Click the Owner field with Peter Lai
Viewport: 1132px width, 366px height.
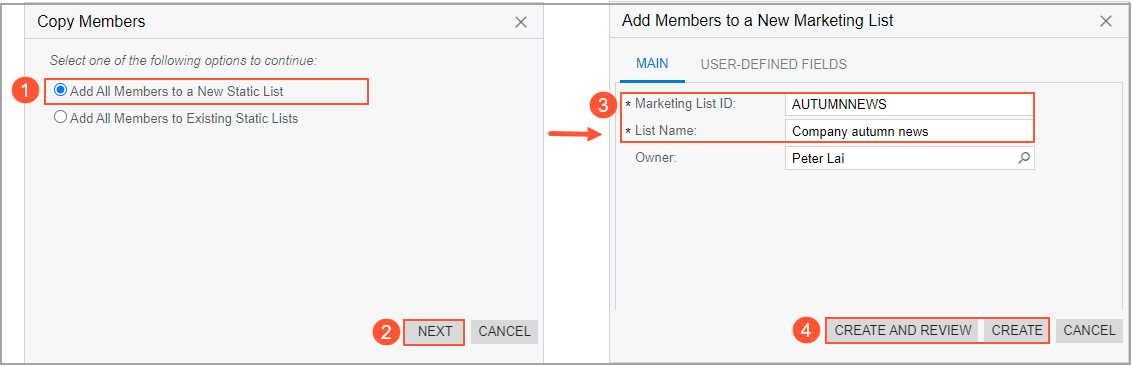[x=909, y=158]
